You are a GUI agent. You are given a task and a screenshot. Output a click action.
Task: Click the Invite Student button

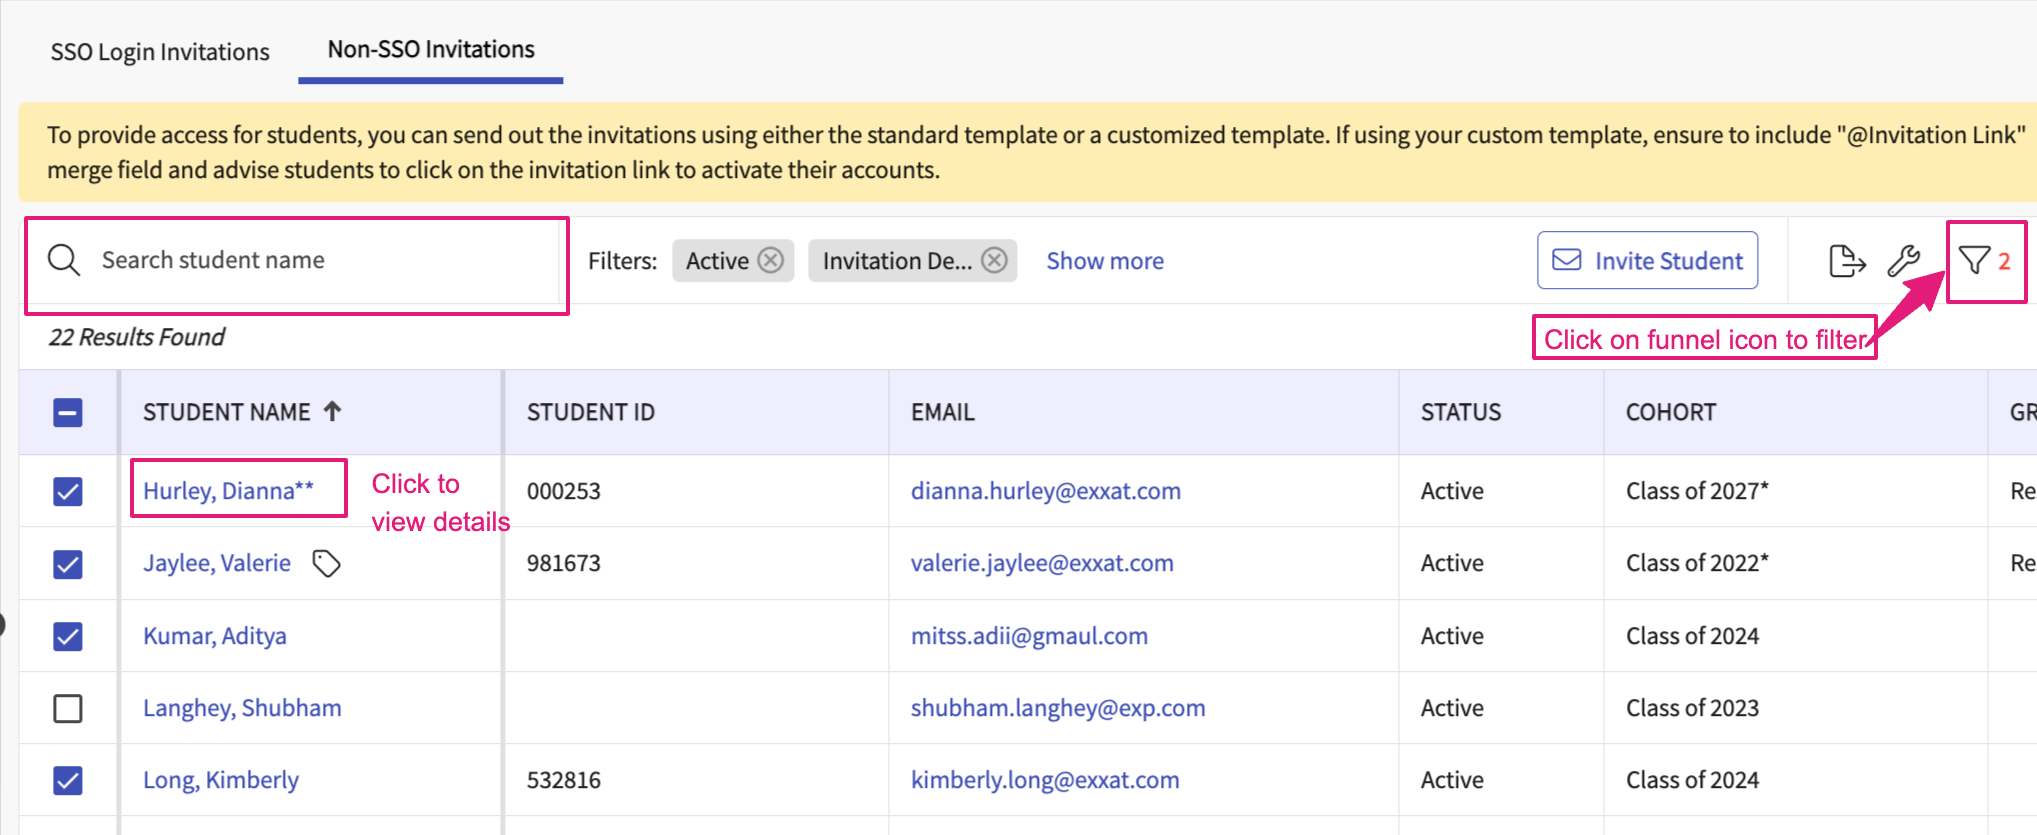(x=1647, y=261)
